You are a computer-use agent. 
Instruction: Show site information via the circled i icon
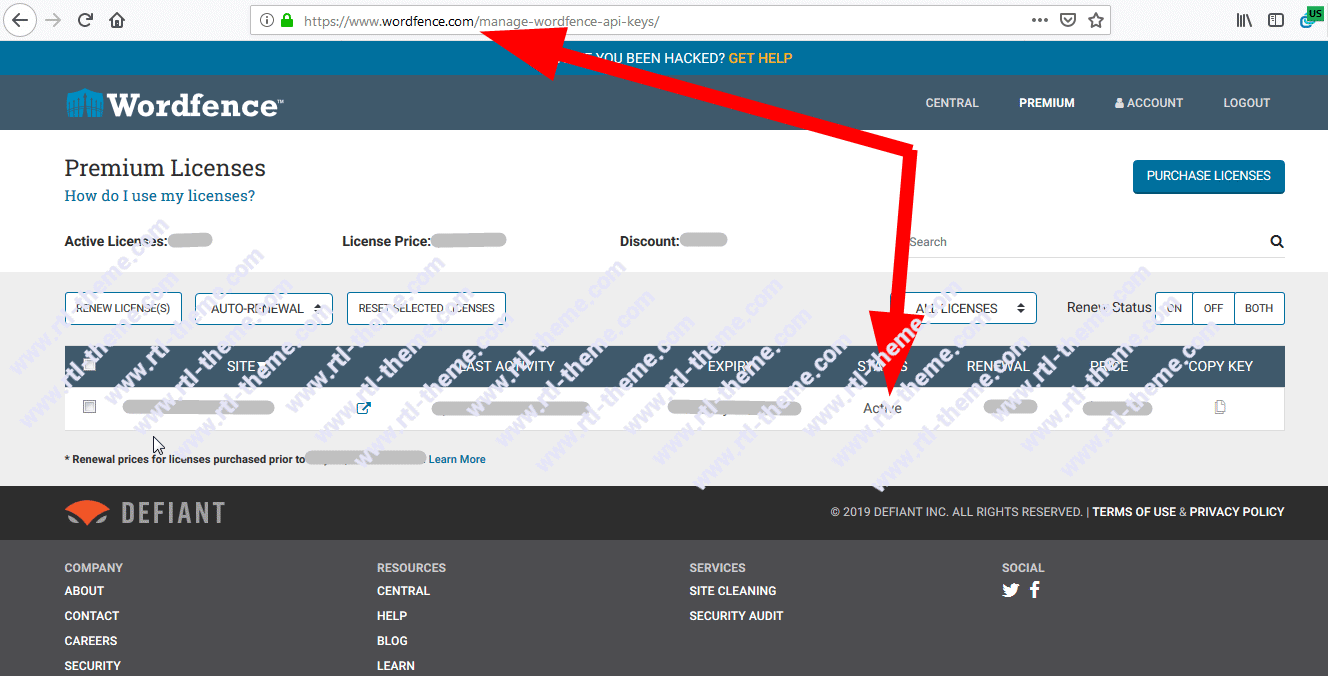pos(267,20)
